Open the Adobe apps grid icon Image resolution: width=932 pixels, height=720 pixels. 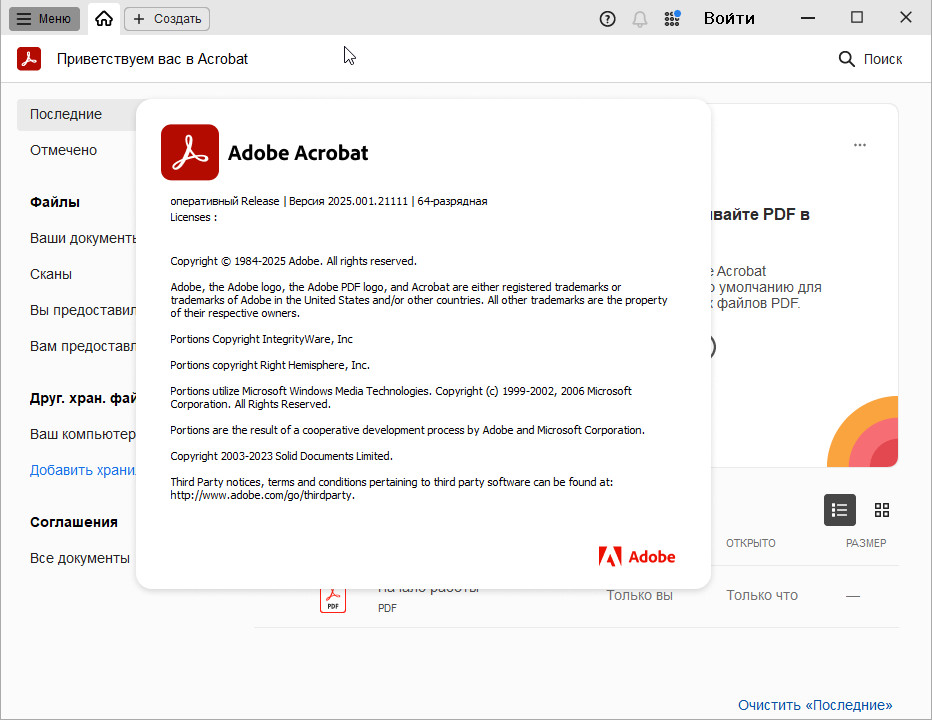coord(672,18)
